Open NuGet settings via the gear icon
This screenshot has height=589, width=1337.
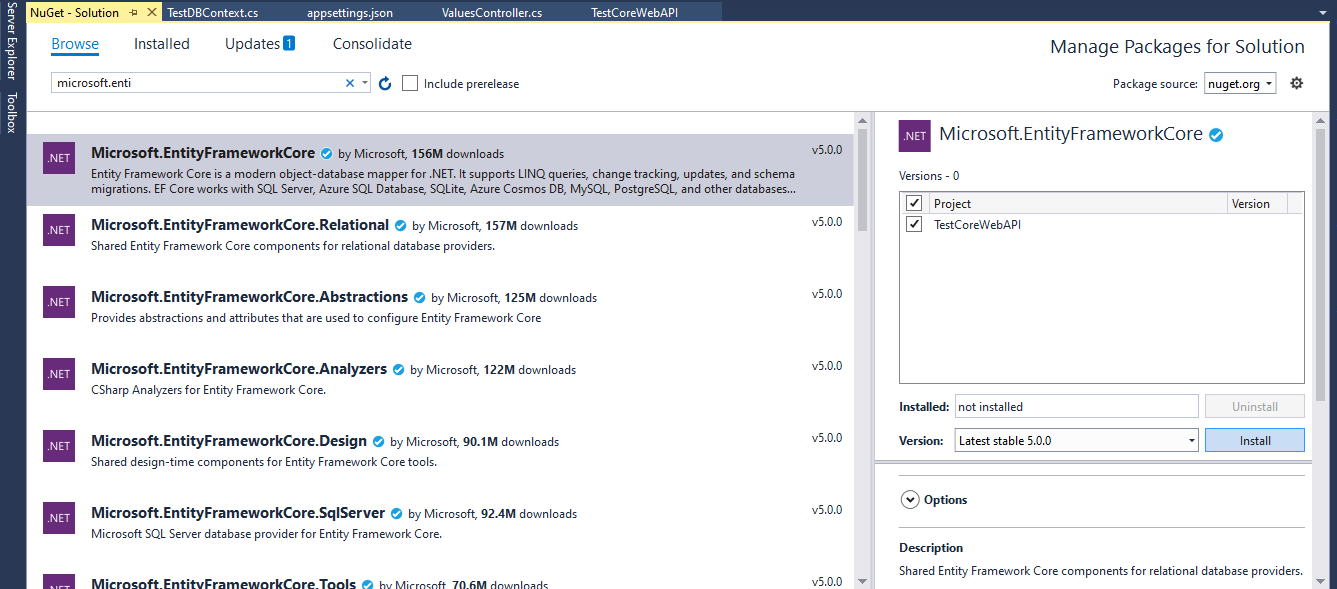point(1297,83)
